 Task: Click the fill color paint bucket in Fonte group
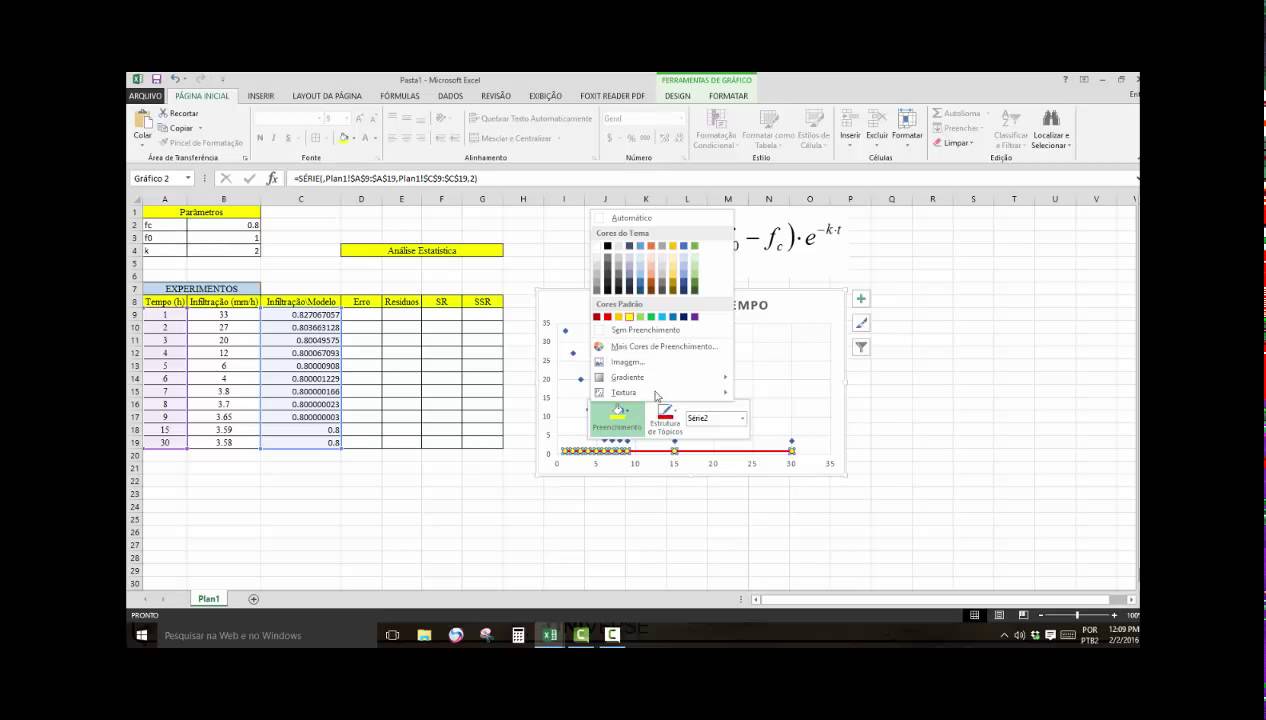tap(343, 138)
